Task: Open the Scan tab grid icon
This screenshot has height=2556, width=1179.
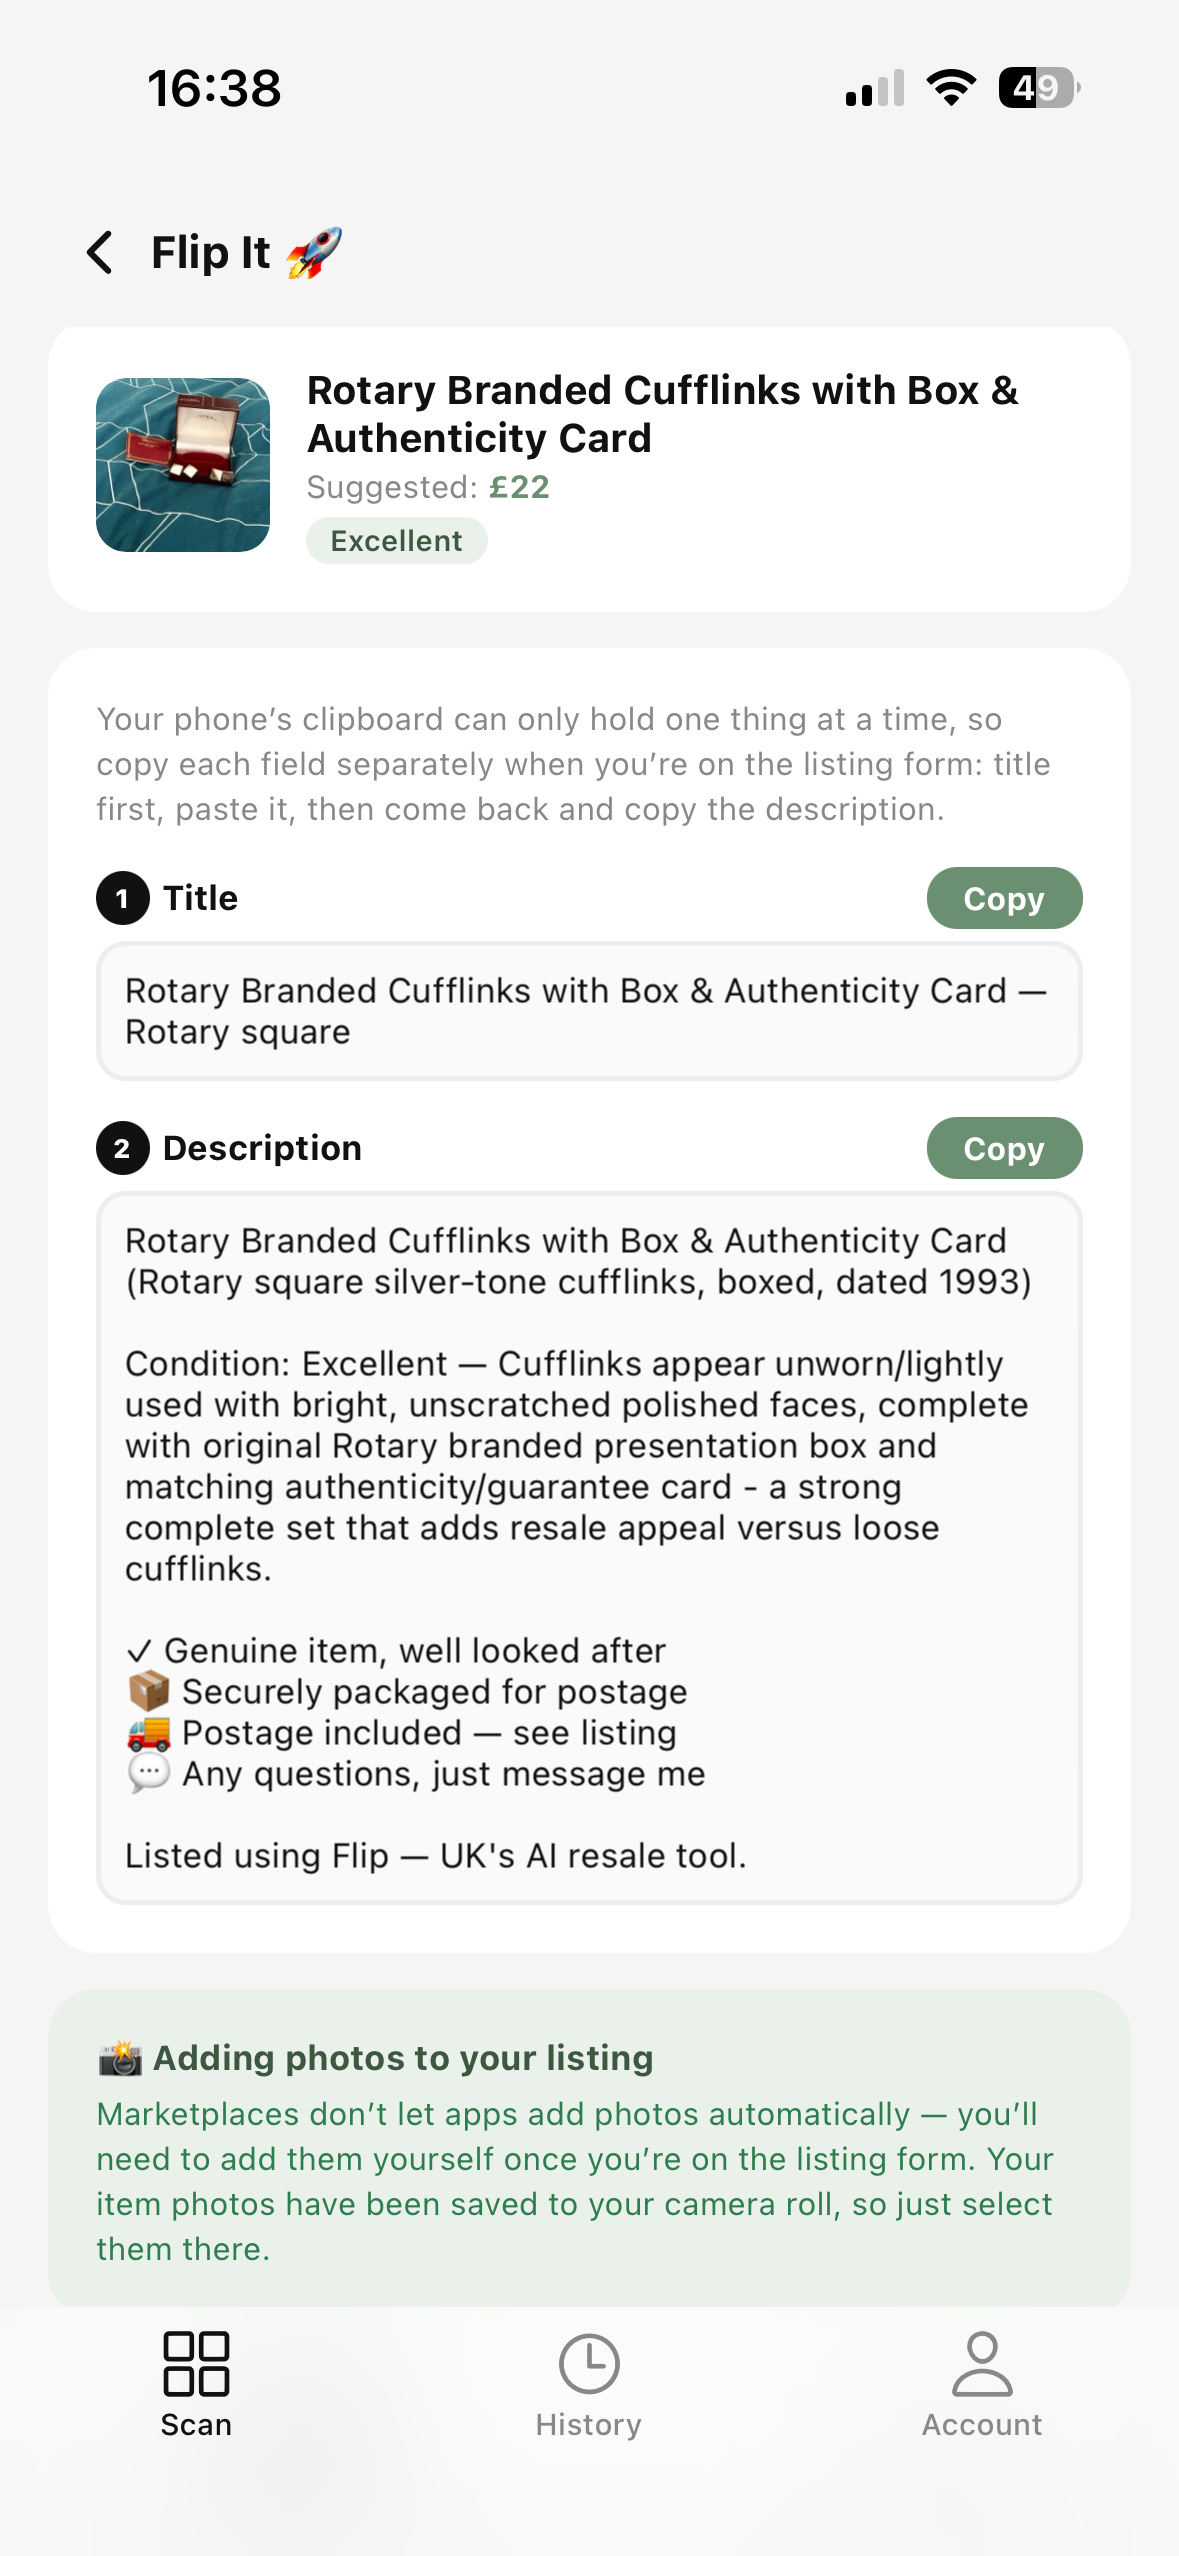Action: [x=196, y=2364]
